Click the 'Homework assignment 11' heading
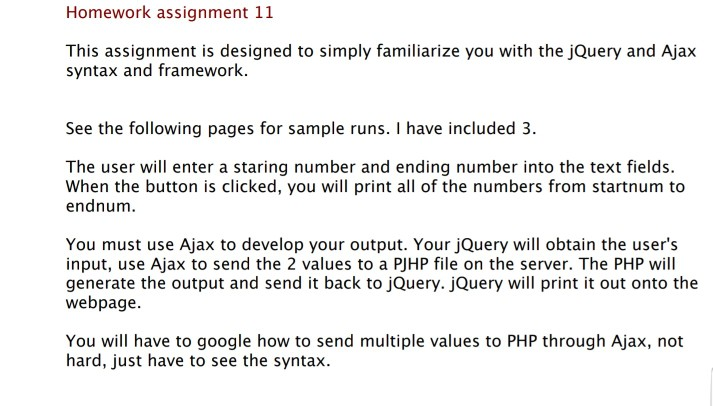Screen dimensions: 713x406 click(x=170, y=13)
